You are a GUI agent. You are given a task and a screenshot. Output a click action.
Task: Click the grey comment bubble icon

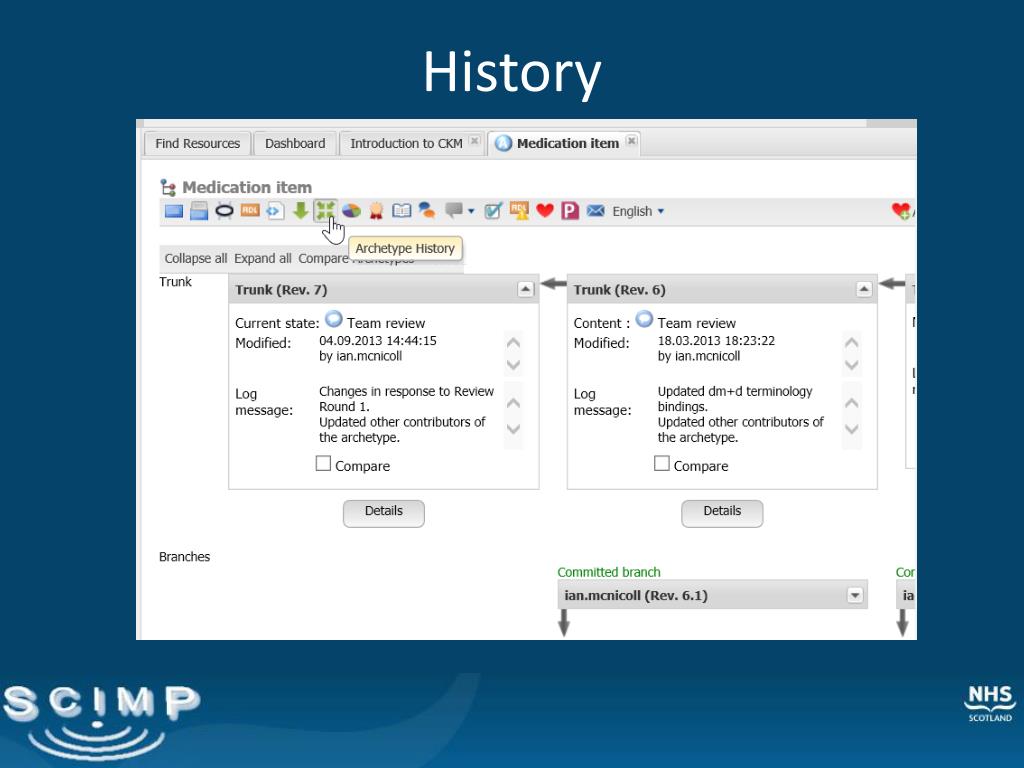(454, 211)
